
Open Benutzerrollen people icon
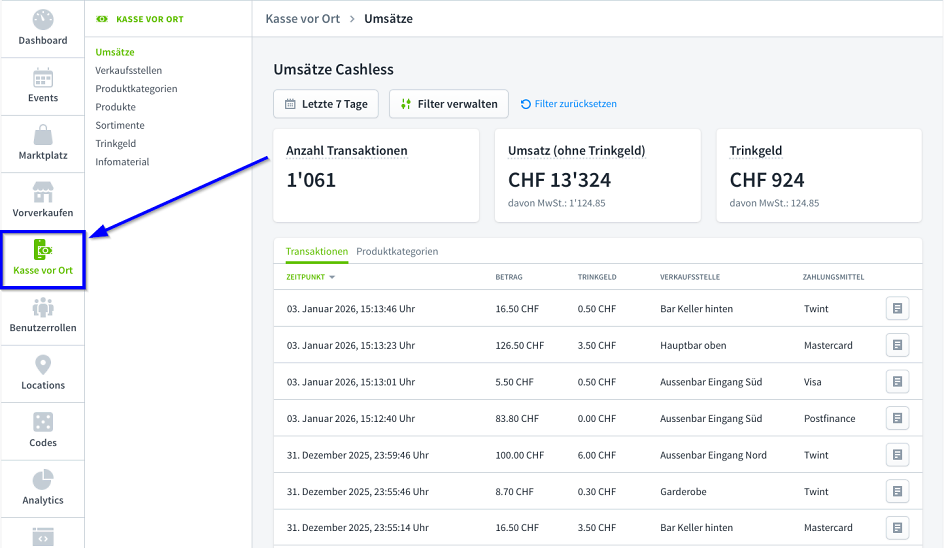[43, 307]
